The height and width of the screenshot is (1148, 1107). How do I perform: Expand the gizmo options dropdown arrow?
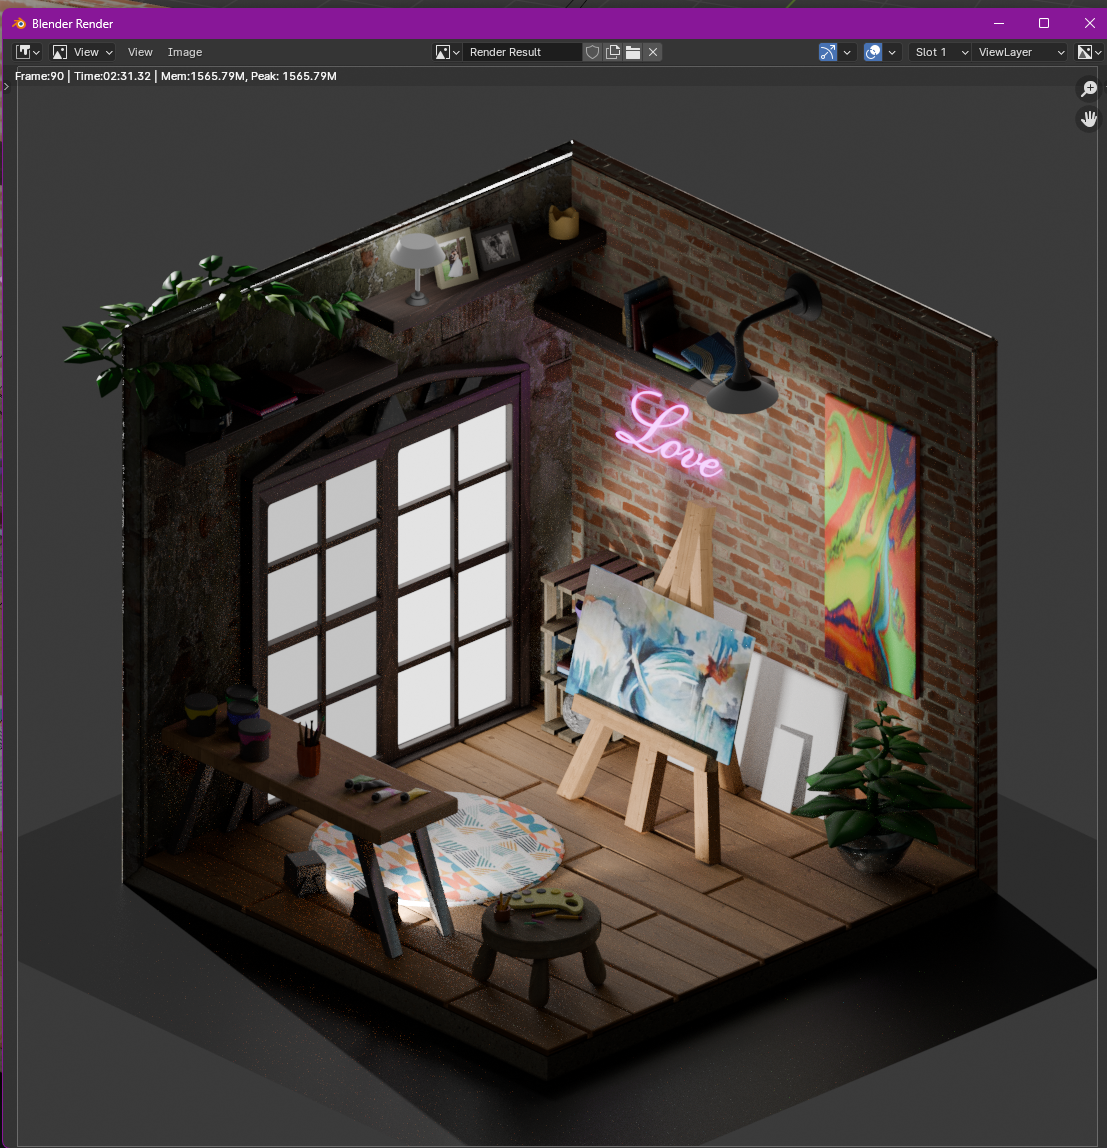click(847, 52)
